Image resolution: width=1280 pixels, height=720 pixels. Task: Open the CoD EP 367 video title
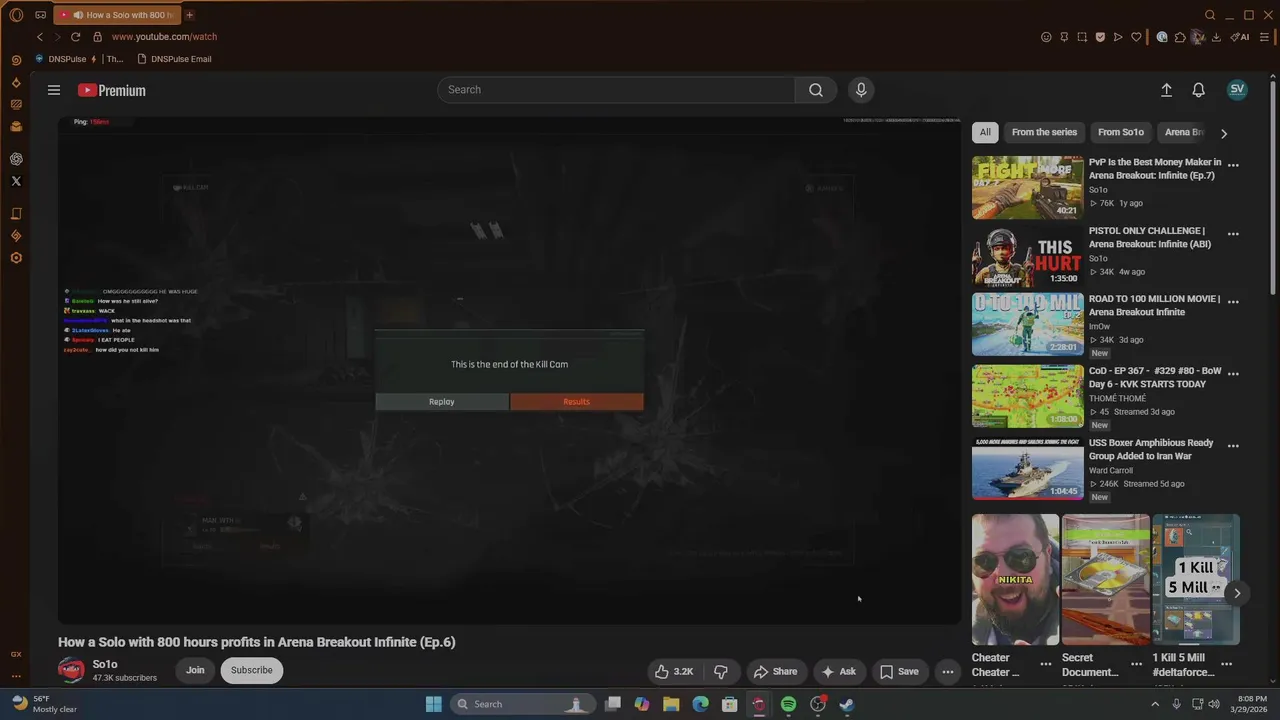coord(1155,377)
